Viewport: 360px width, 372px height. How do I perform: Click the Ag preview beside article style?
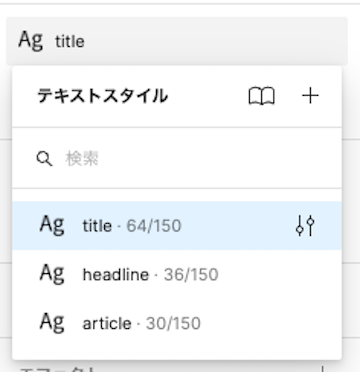(x=52, y=323)
